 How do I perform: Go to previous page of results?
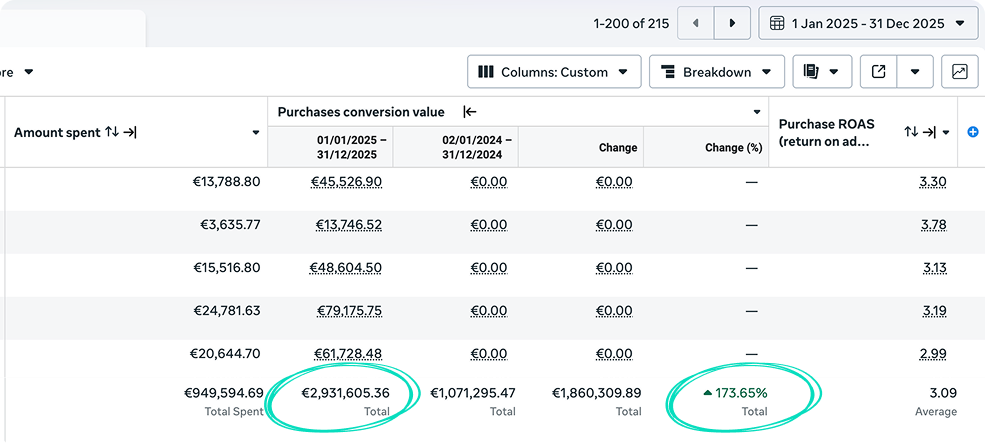click(x=696, y=22)
